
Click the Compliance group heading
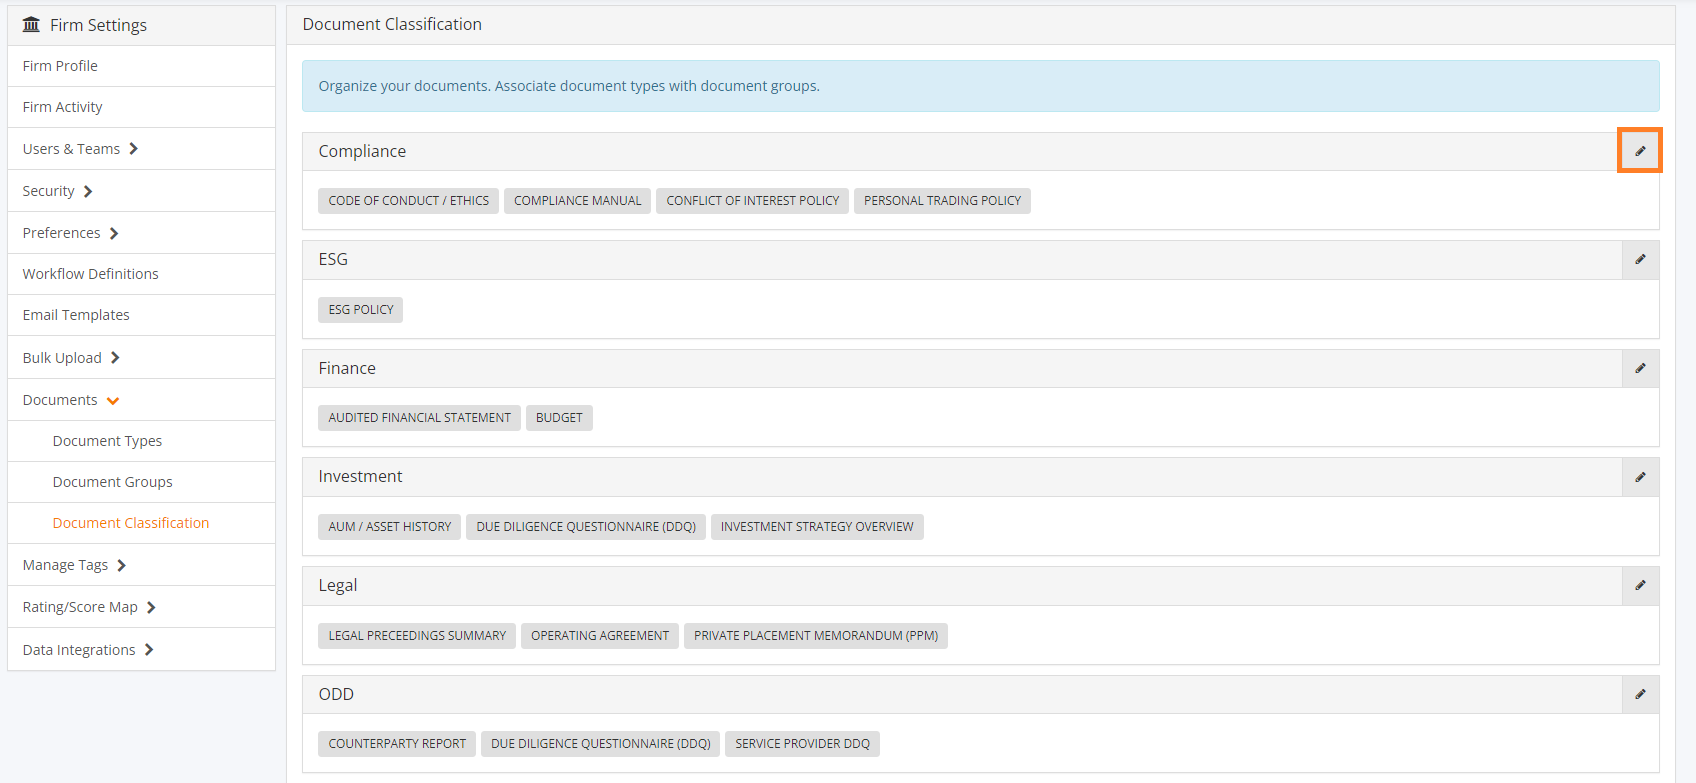click(362, 151)
